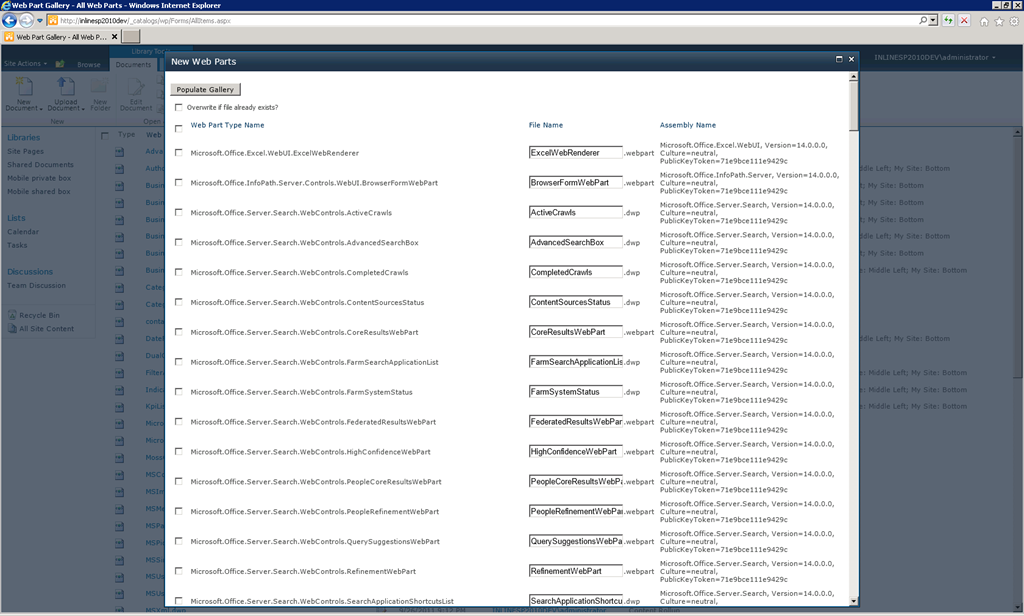Click the Edit Document ribbon icon
This screenshot has width=1024, height=616.
tap(136, 93)
